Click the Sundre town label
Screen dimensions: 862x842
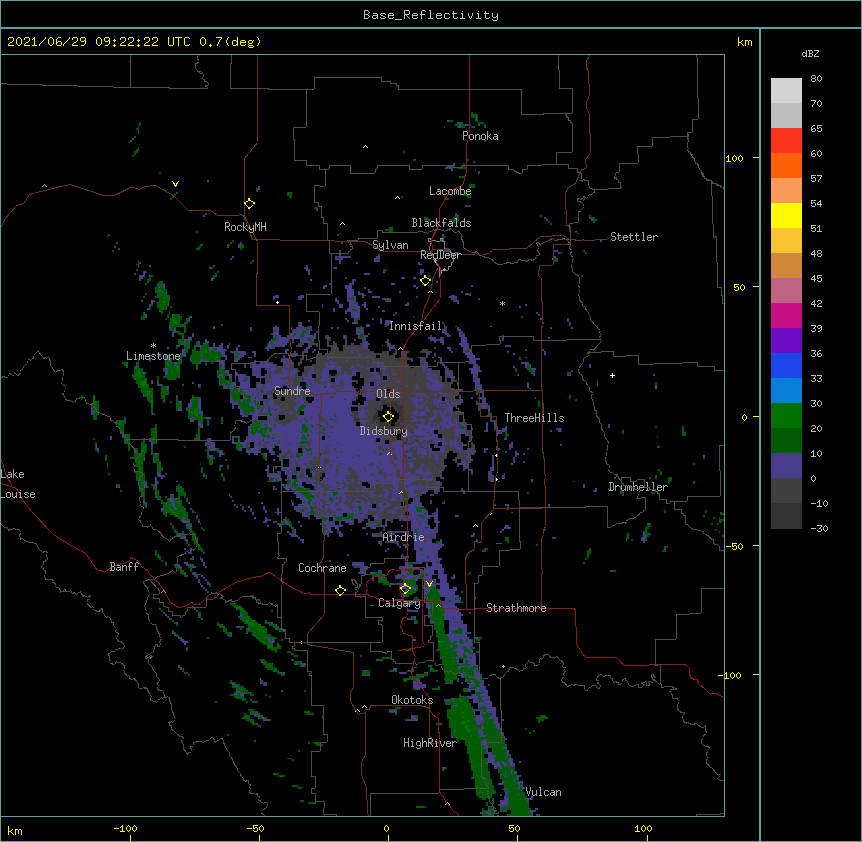292,391
